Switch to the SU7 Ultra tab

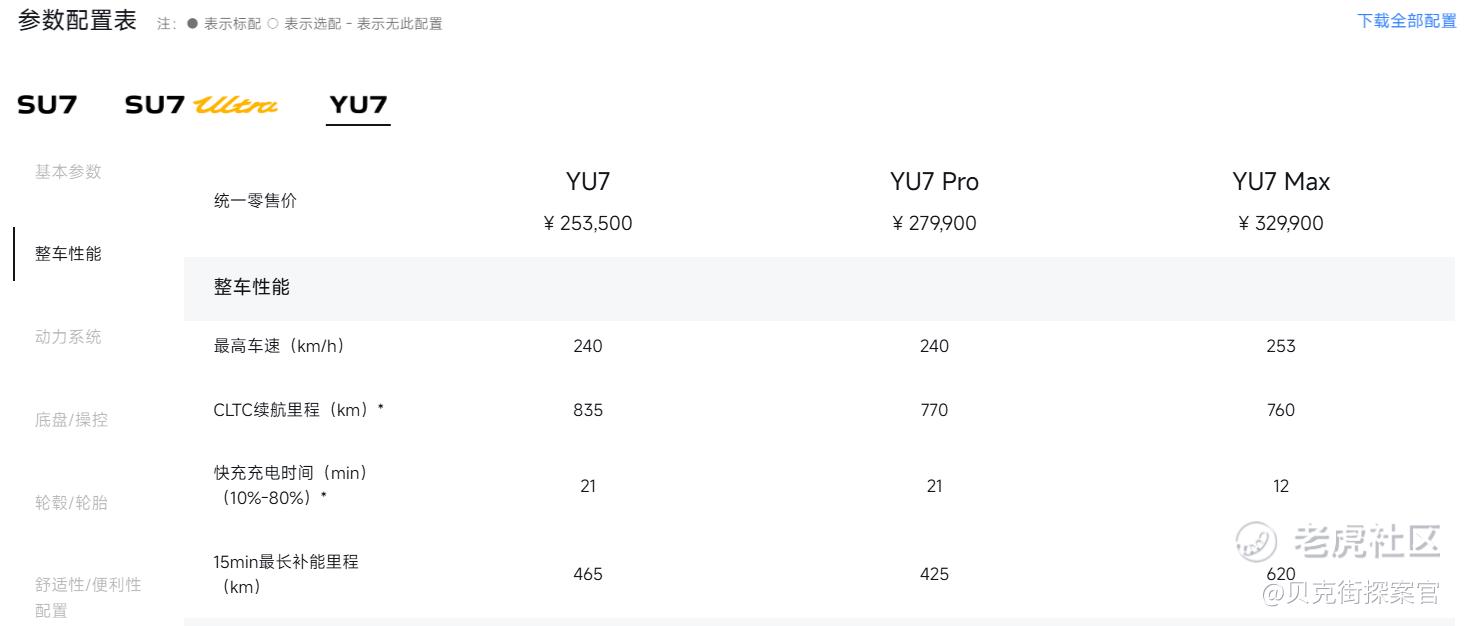[x=201, y=104]
